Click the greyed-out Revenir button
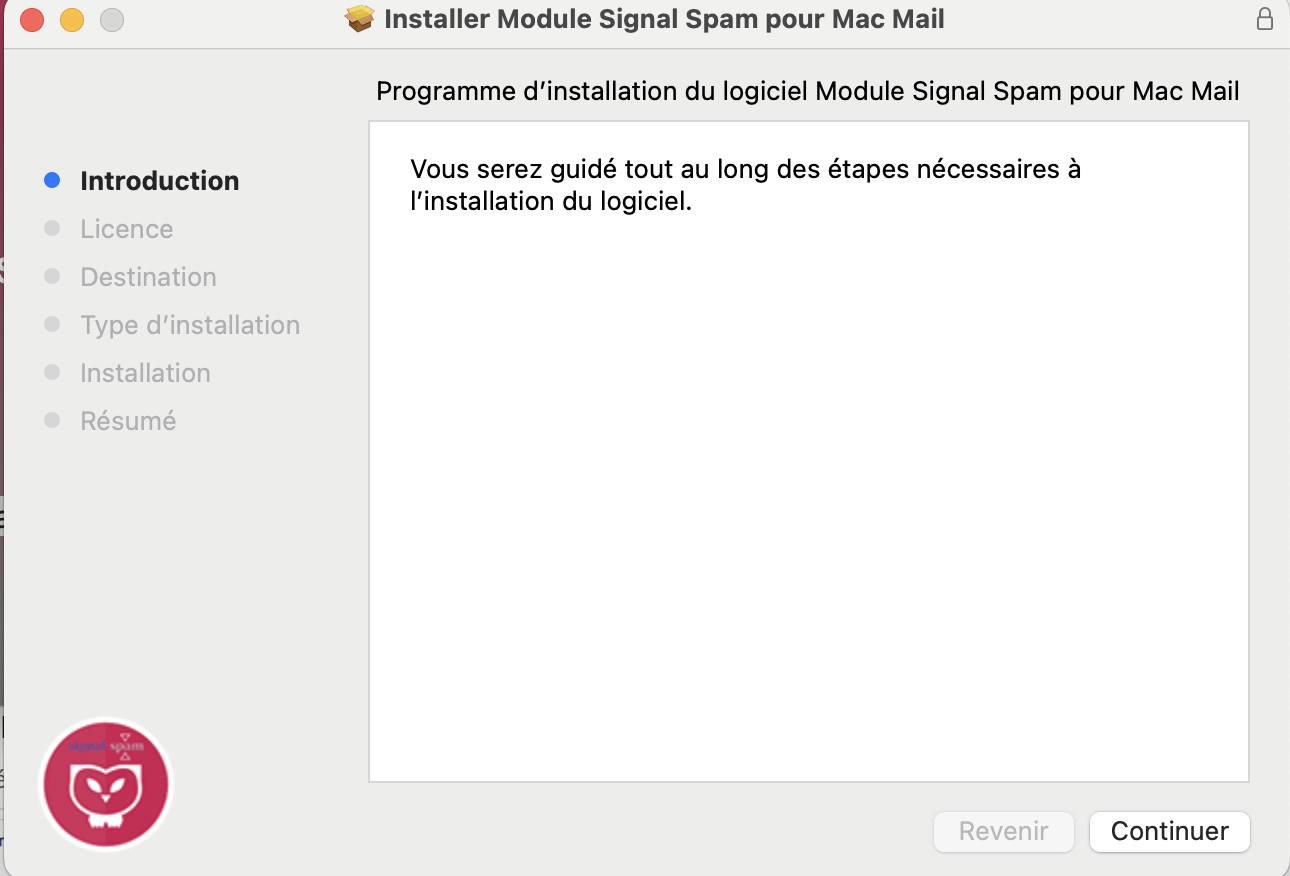This screenshot has width=1290, height=876. (x=1003, y=831)
